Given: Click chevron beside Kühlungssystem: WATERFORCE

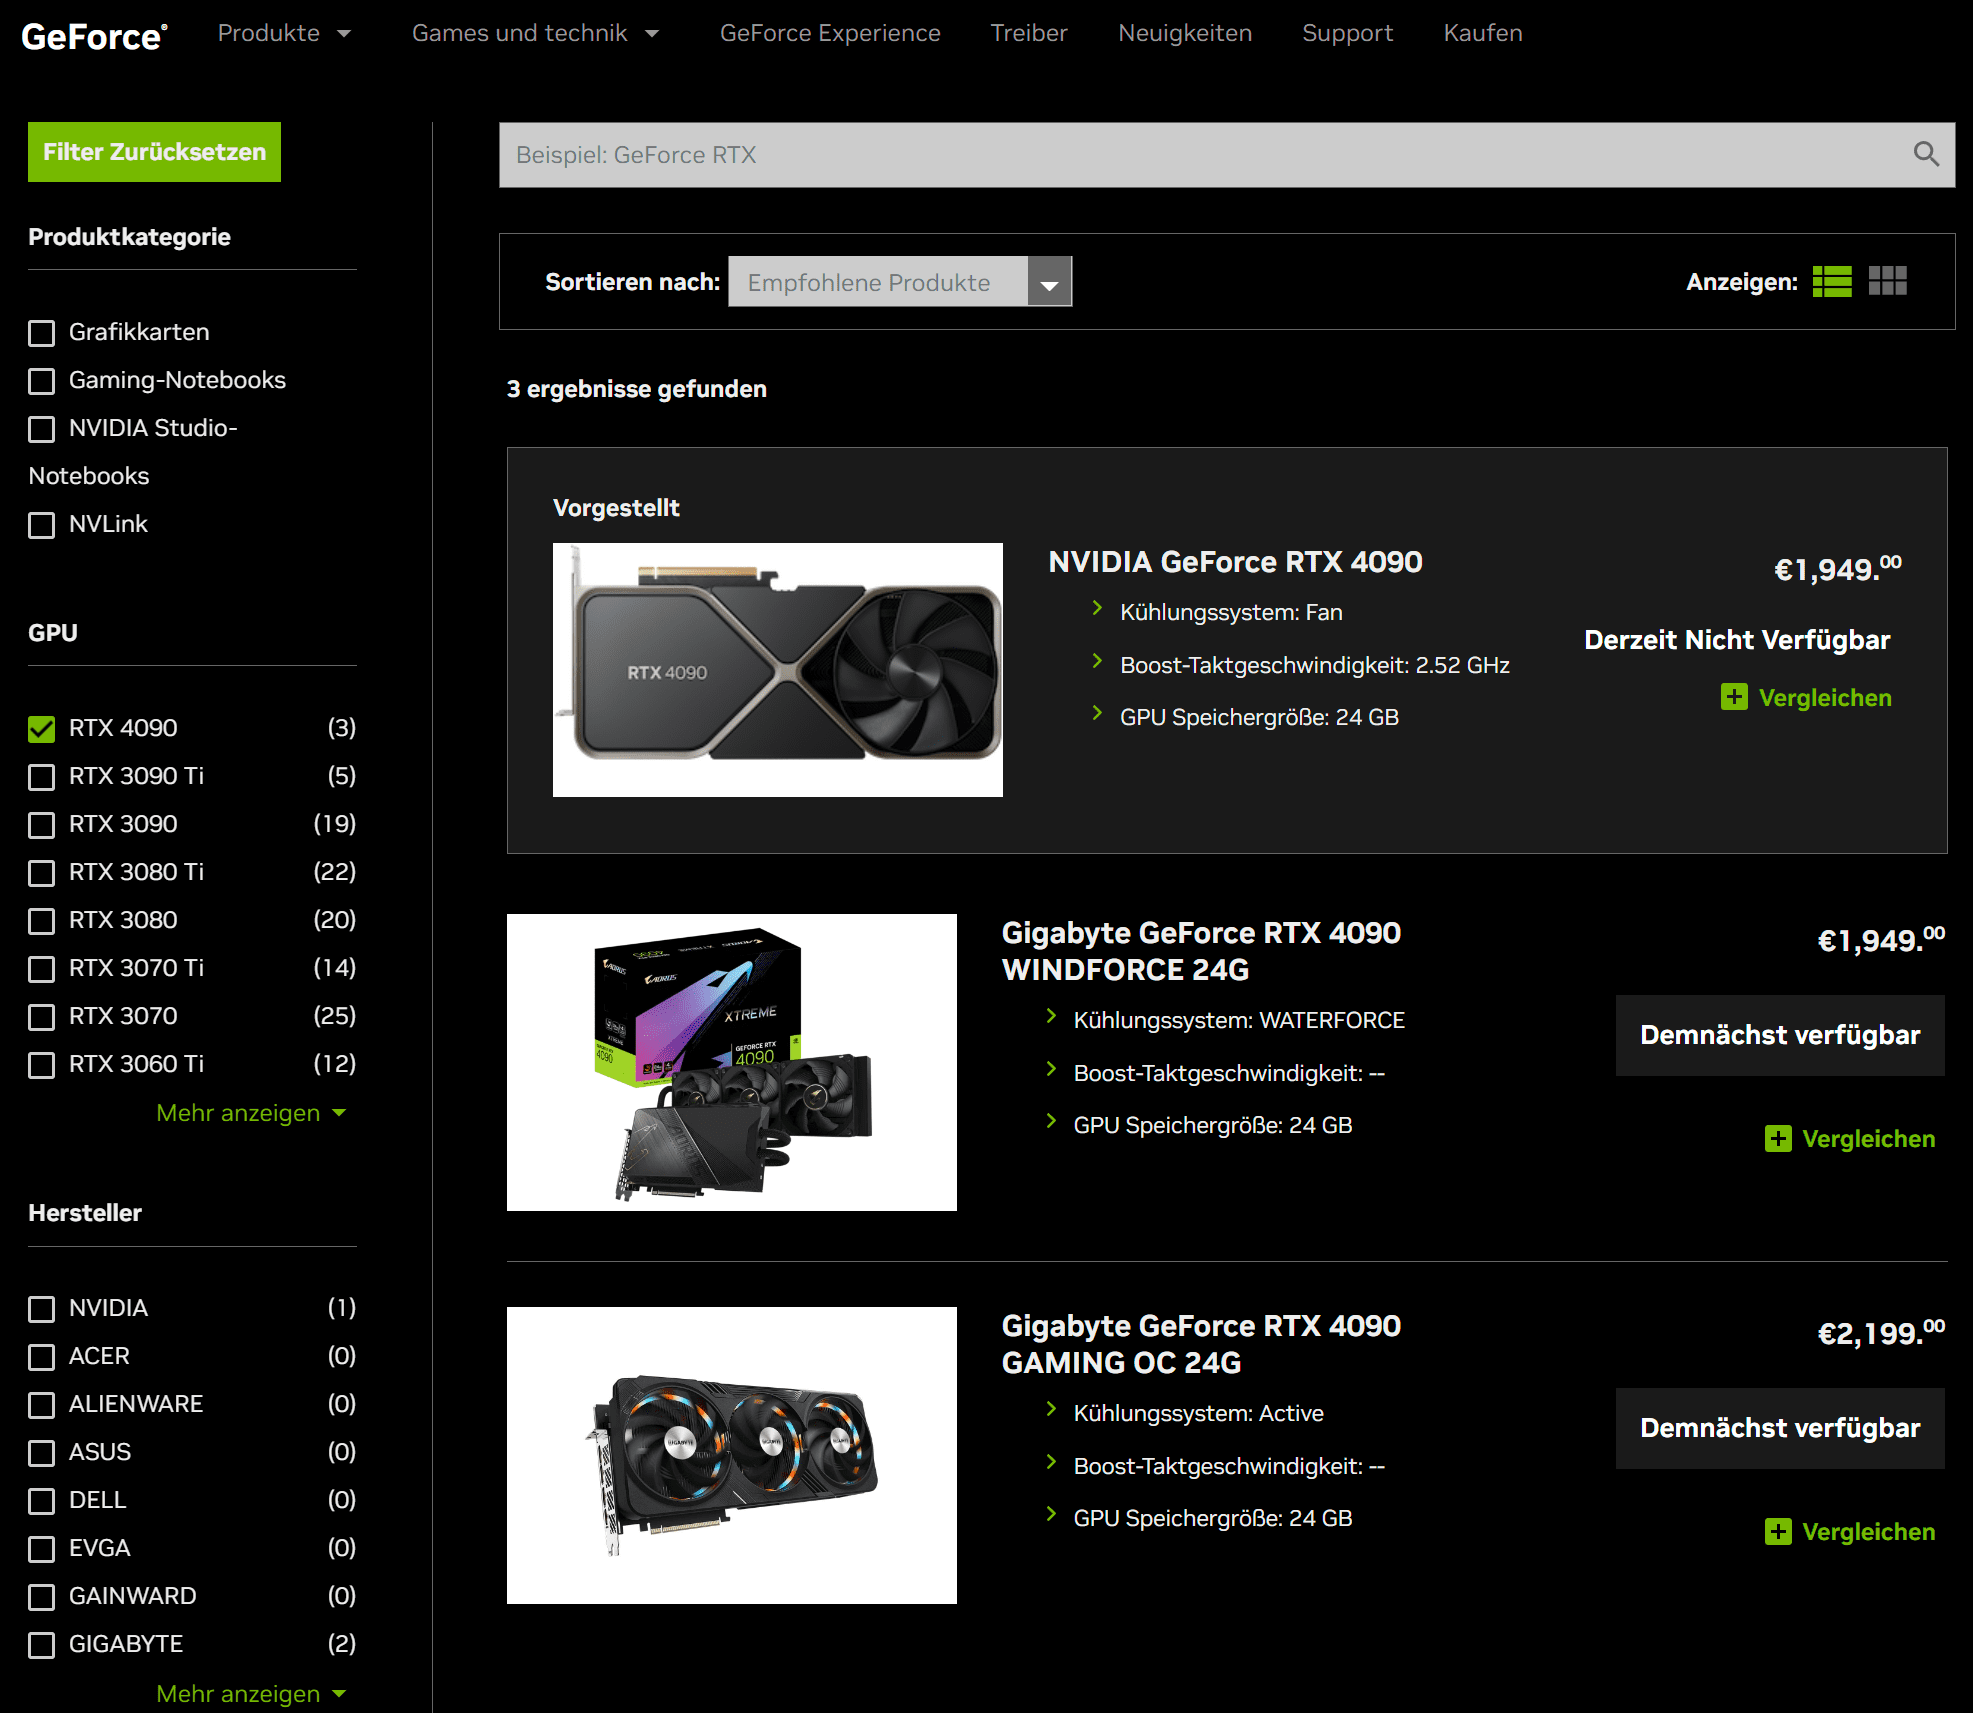Looking at the screenshot, I should (x=1051, y=1017).
